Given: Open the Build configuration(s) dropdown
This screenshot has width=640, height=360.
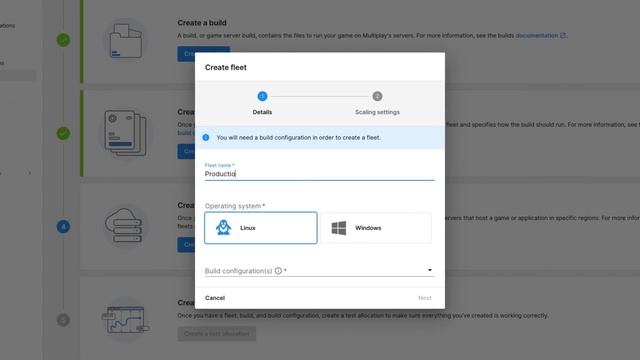Looking at the screenshot, I should [320, 271].
